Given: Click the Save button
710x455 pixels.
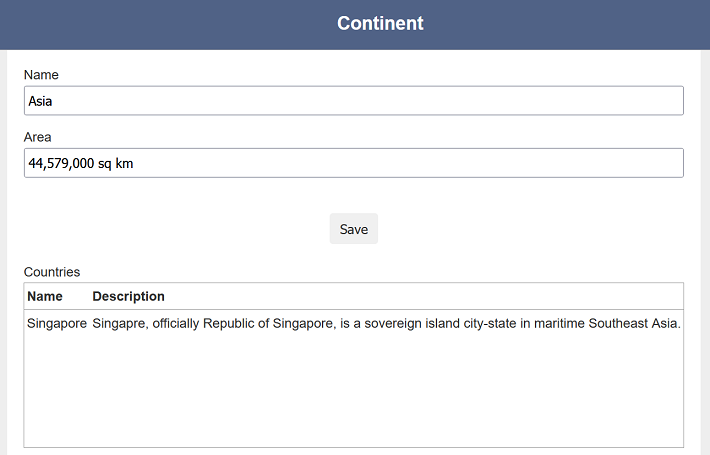Looking at the screenshot, I should (x=354, y=229).
